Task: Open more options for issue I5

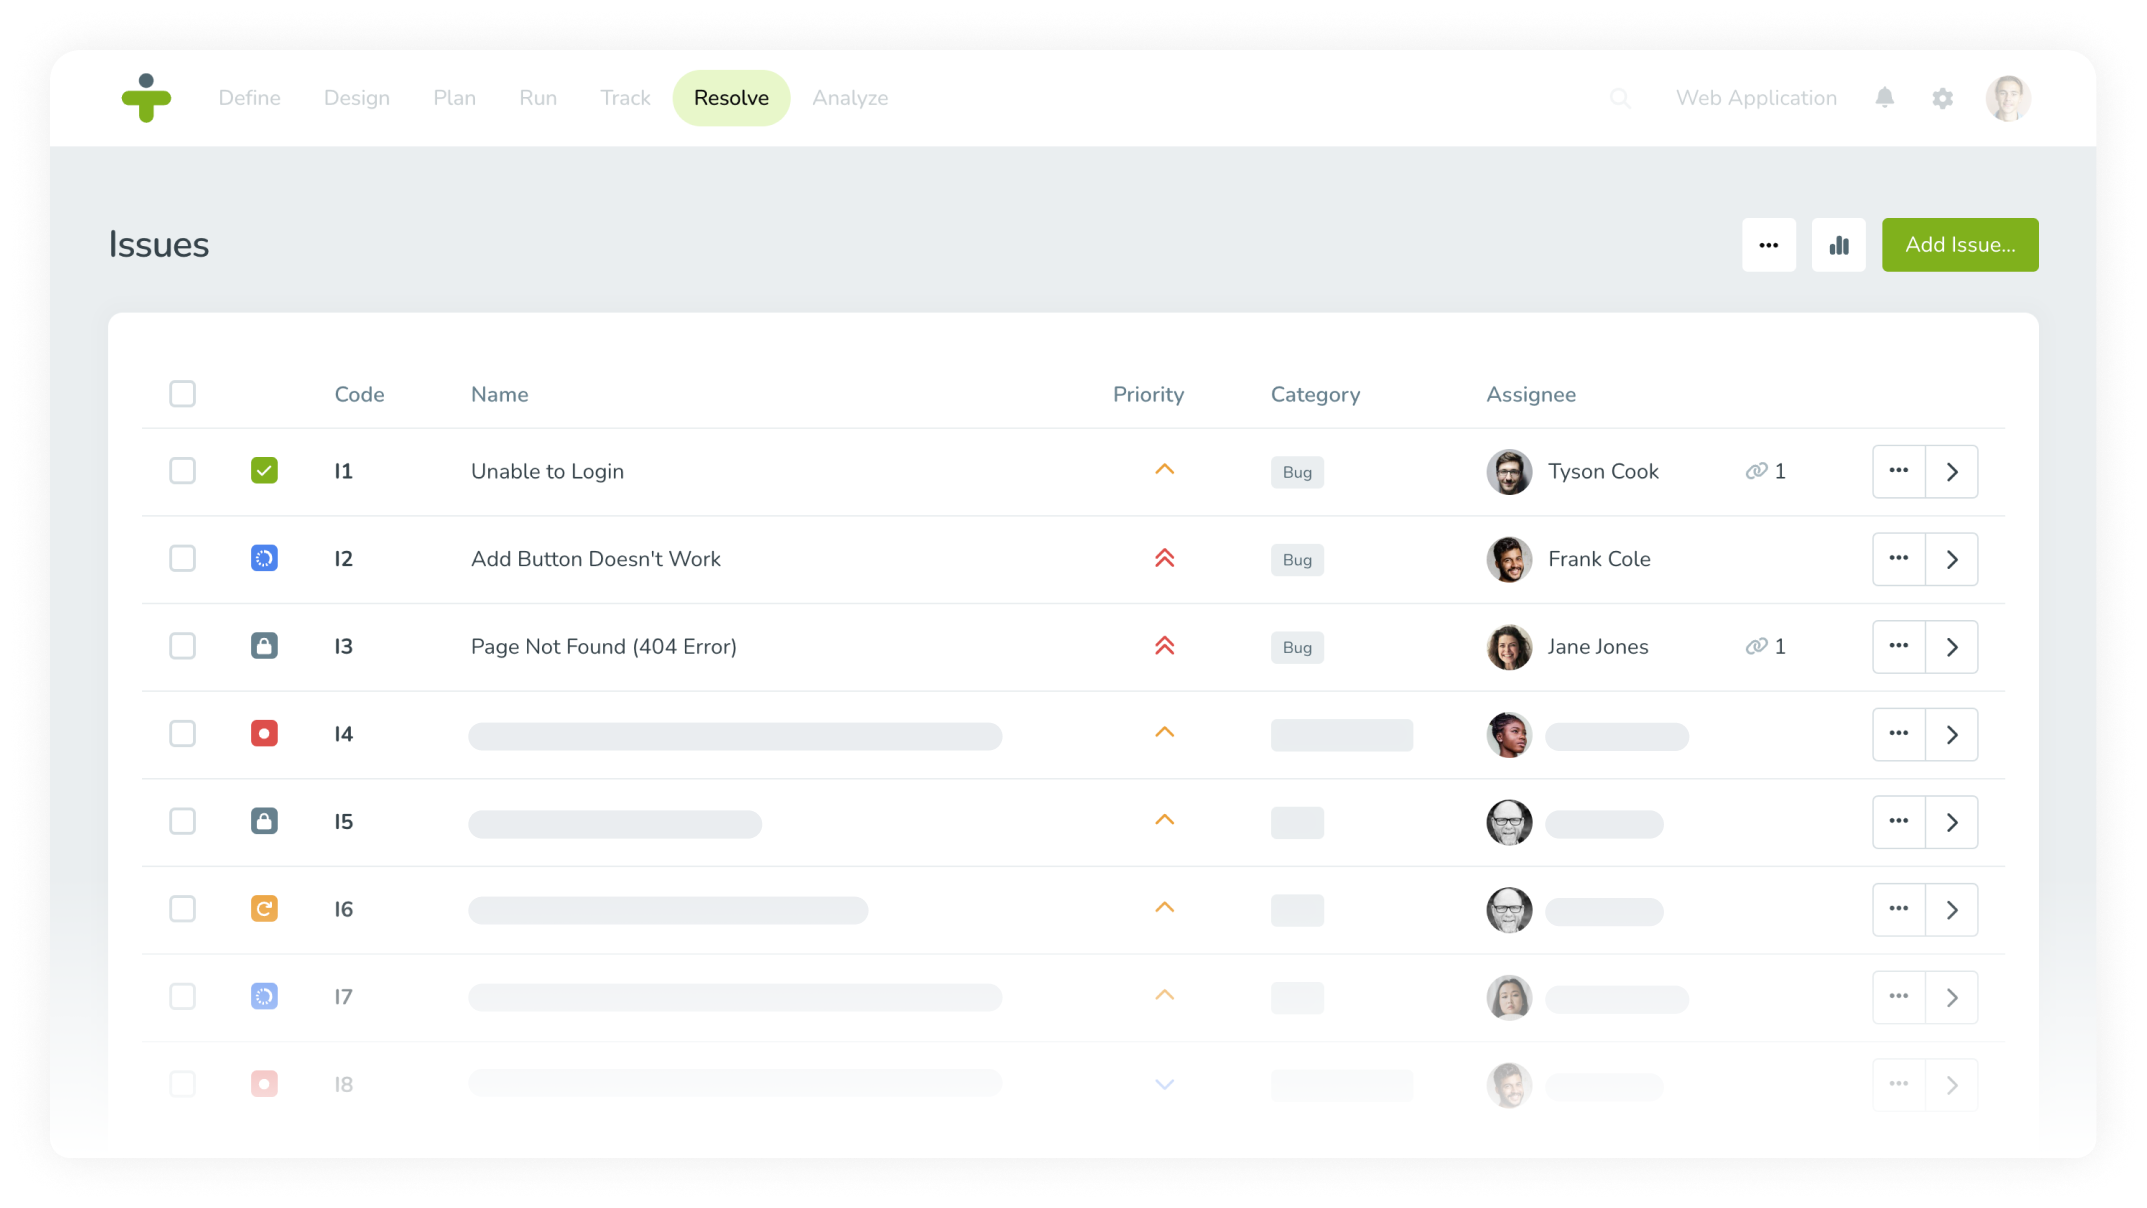Action: pyautogui.click(x=1898, y=822)
